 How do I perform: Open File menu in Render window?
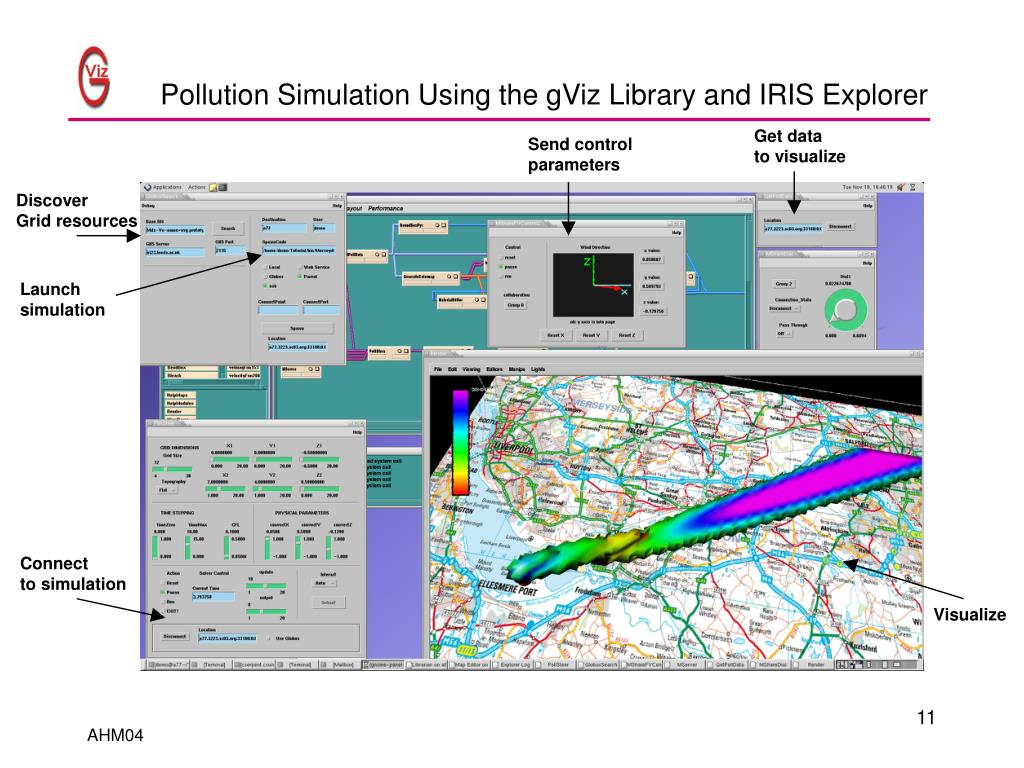coord(438,369)
